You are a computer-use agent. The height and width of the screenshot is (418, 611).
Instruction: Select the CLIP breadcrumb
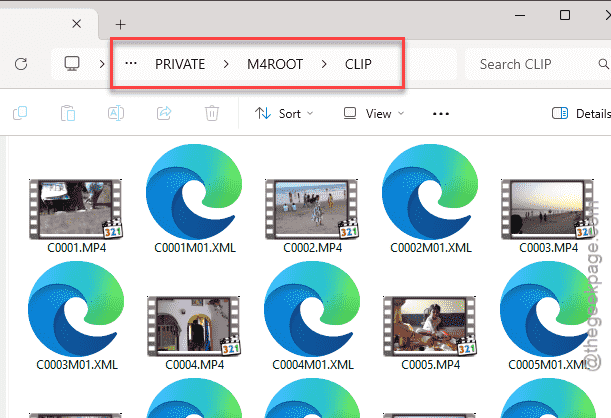pos(358,64)
